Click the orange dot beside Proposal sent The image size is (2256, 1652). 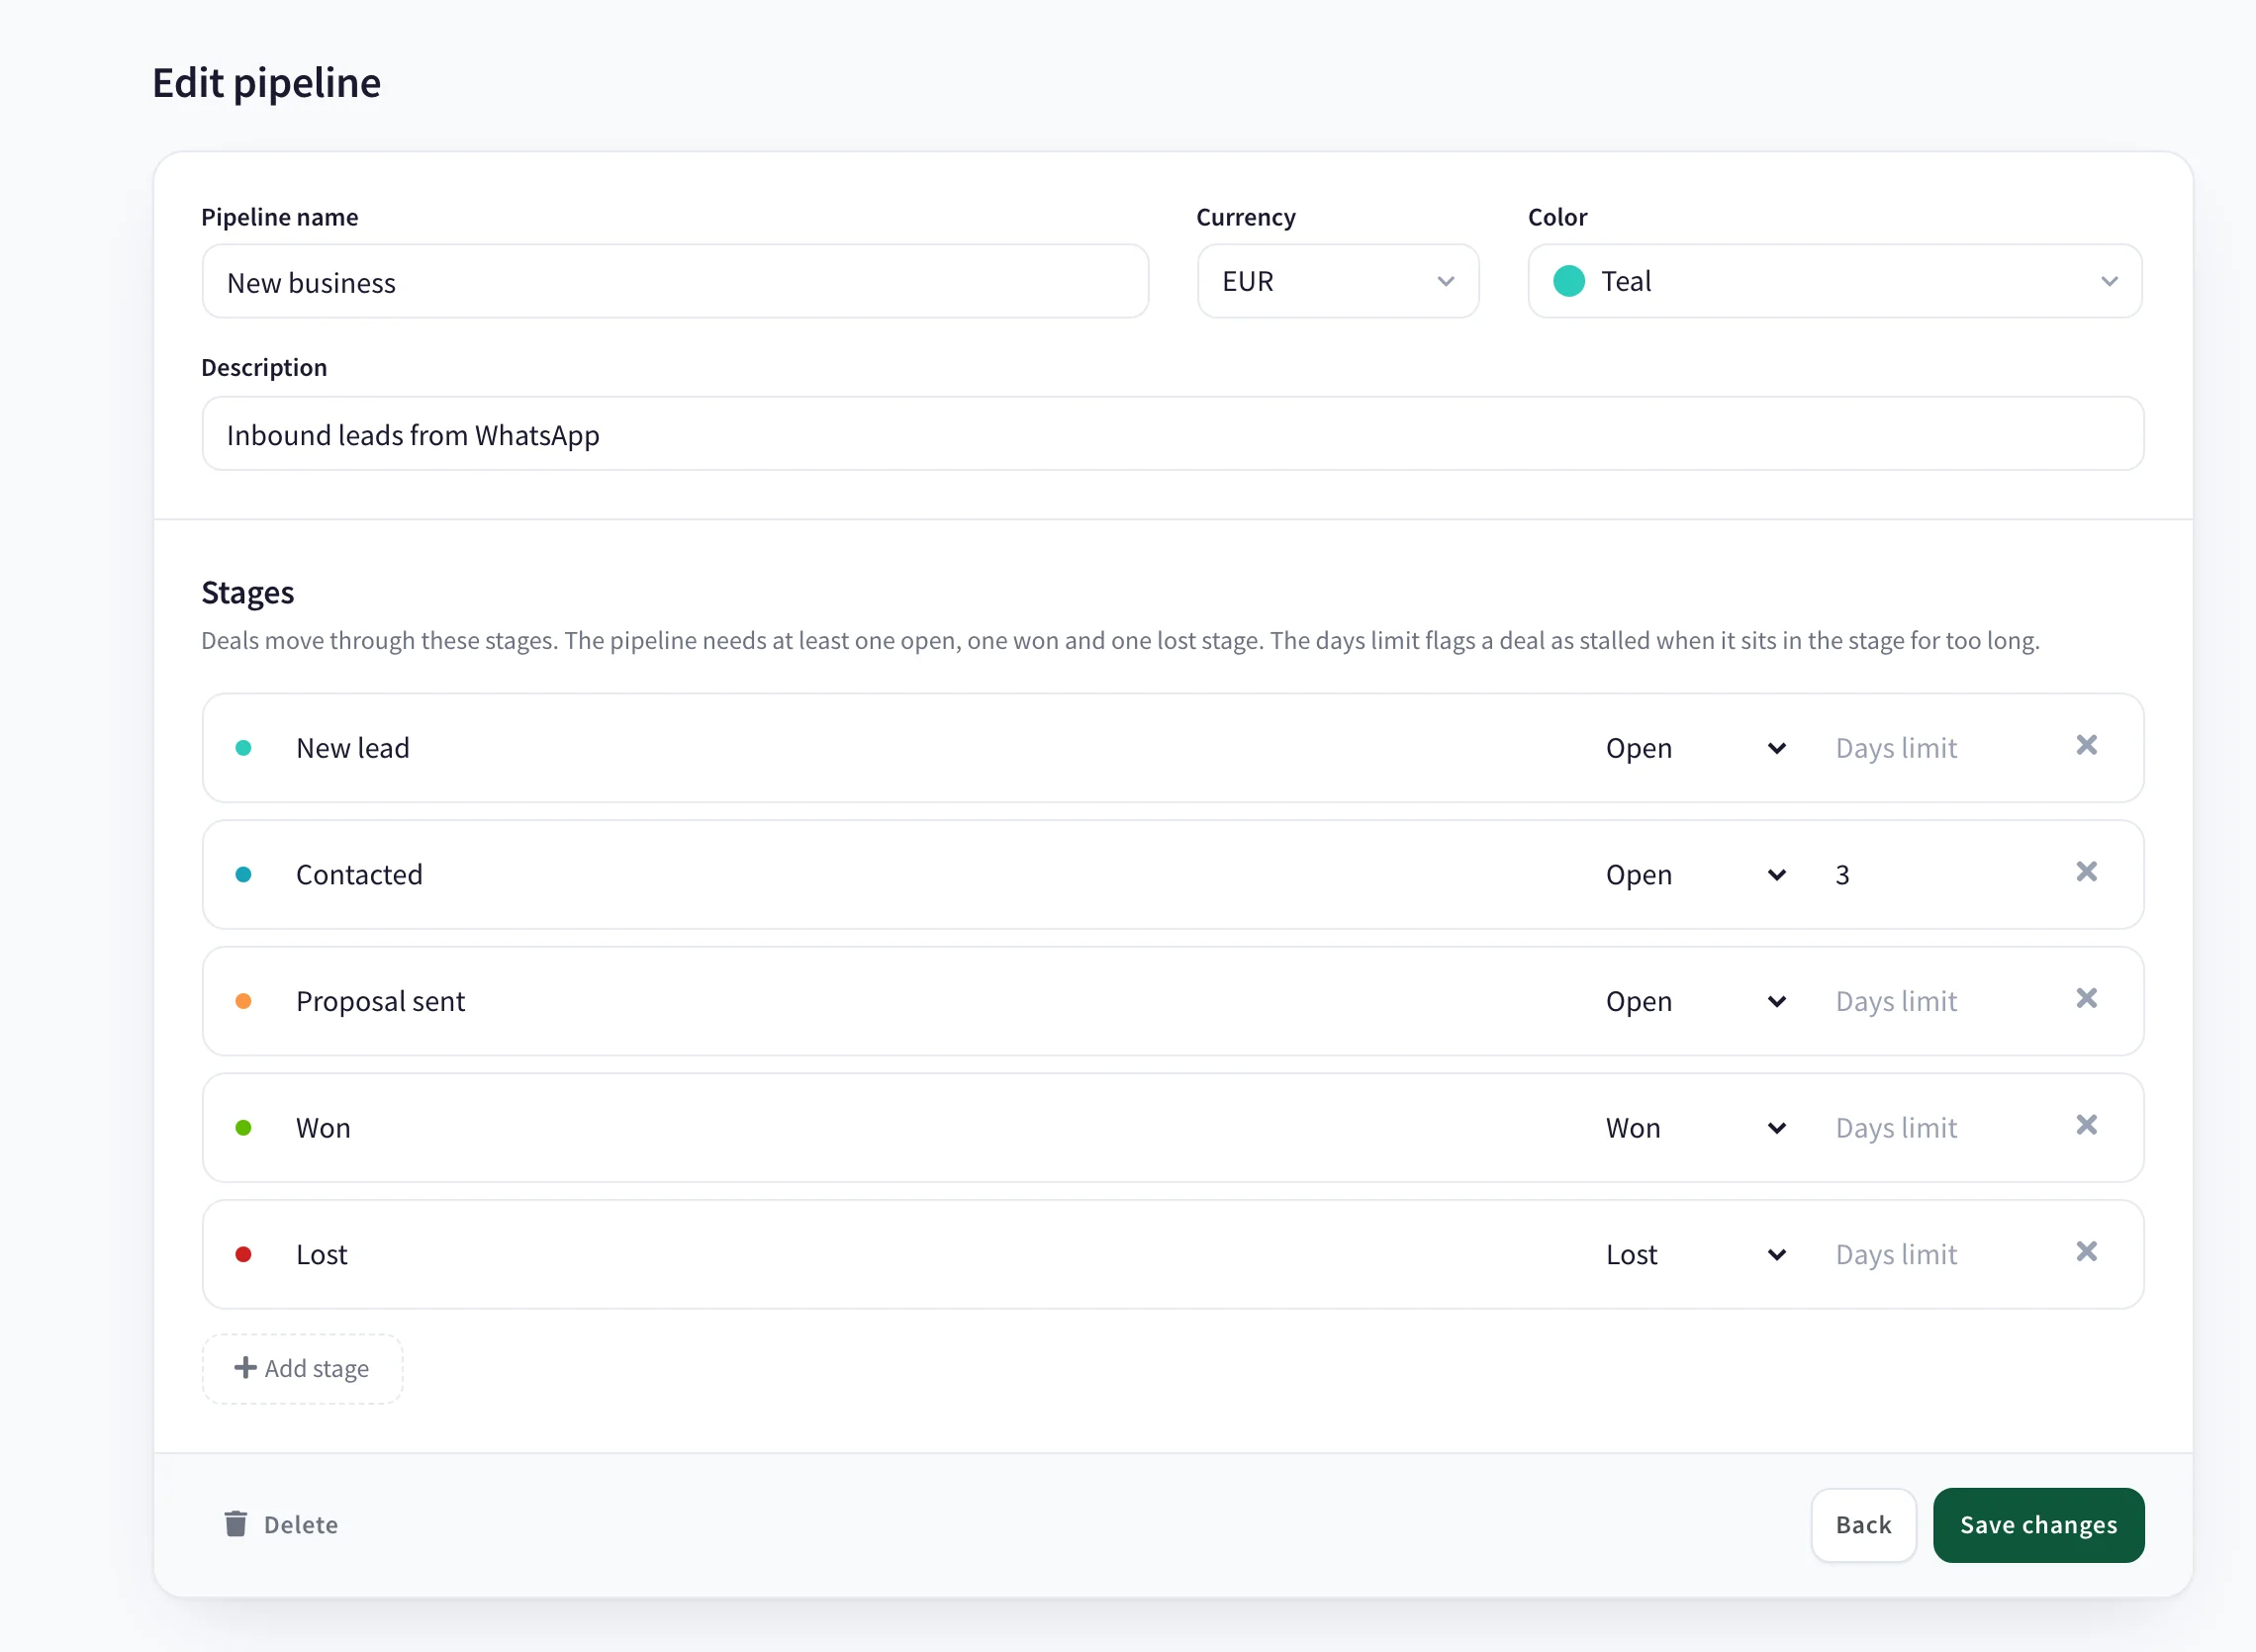point(243,1001)
